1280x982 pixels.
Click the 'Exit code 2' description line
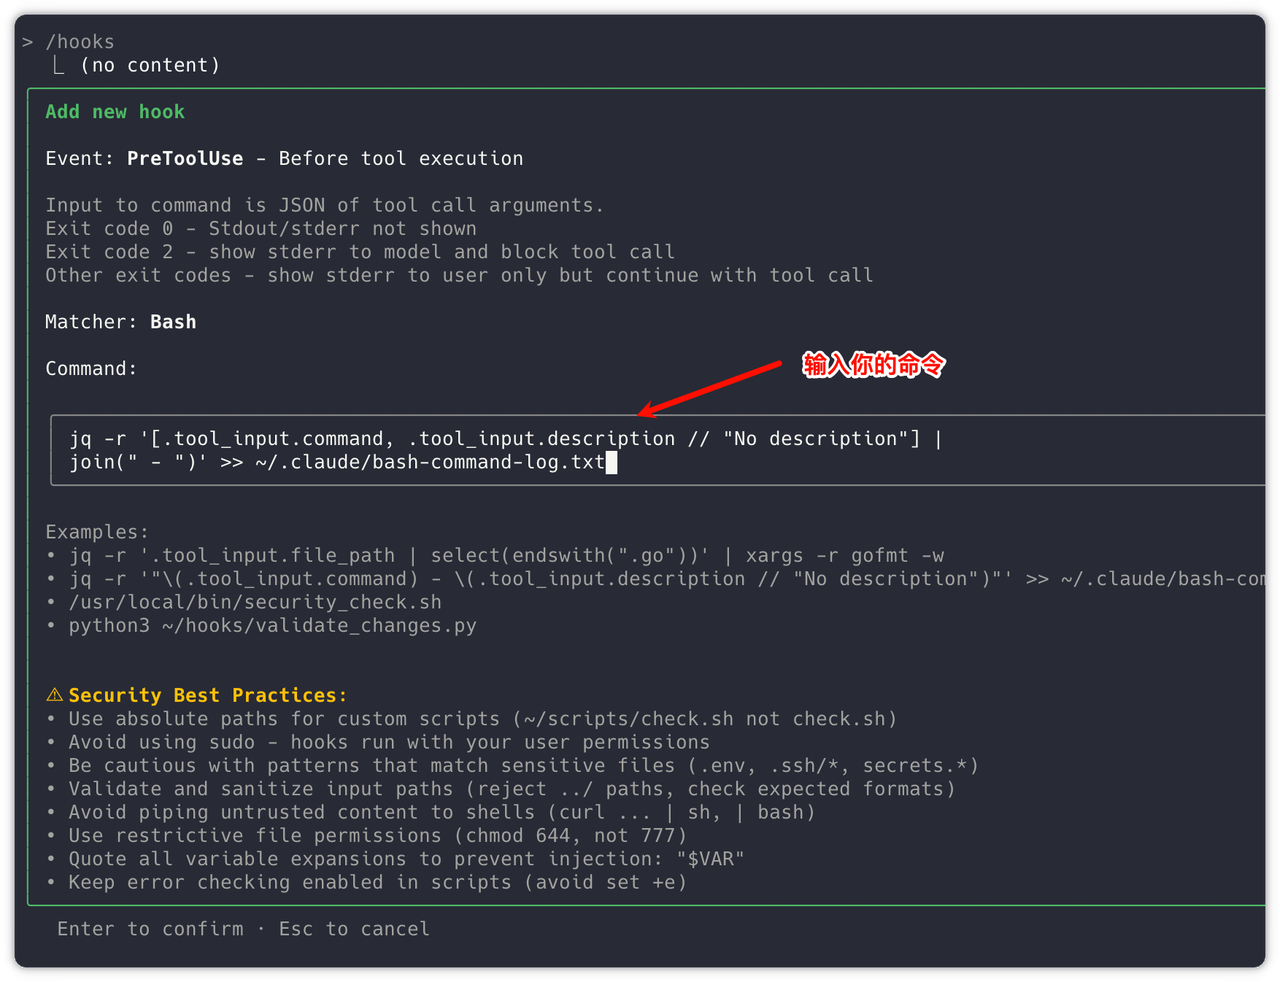click(360, 252)
